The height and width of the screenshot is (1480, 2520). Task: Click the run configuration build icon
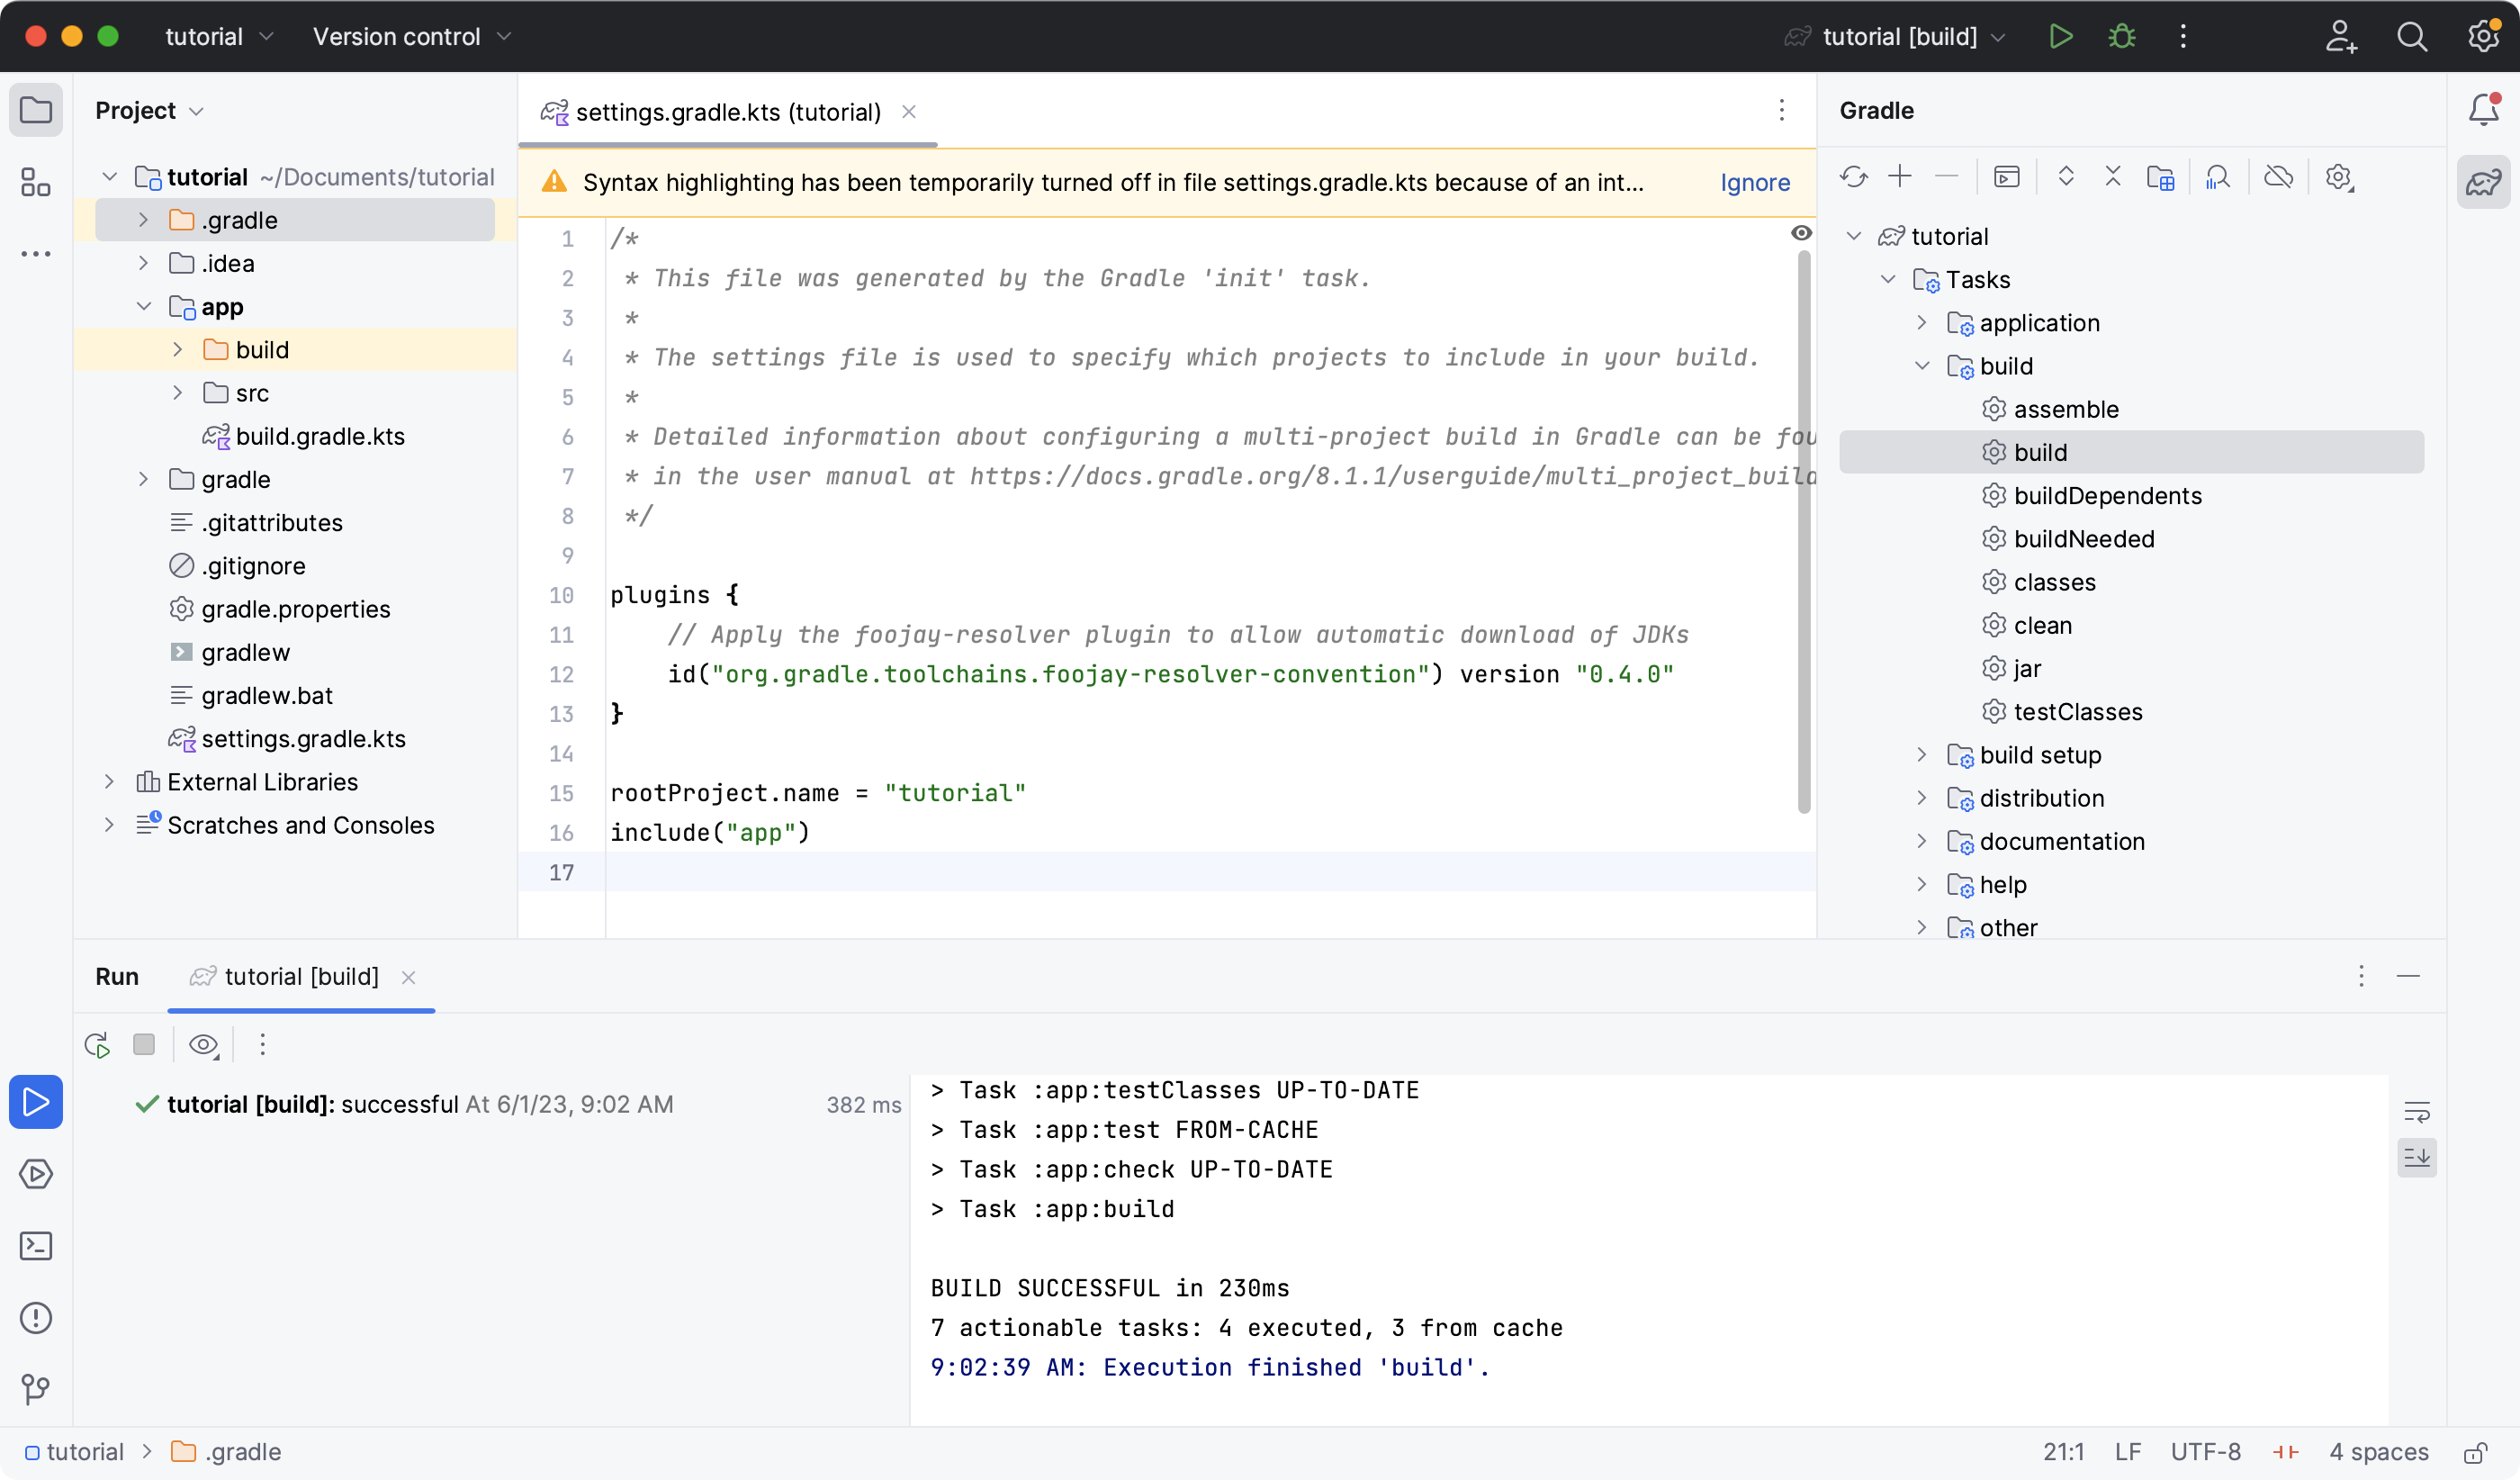[2060, 35]
